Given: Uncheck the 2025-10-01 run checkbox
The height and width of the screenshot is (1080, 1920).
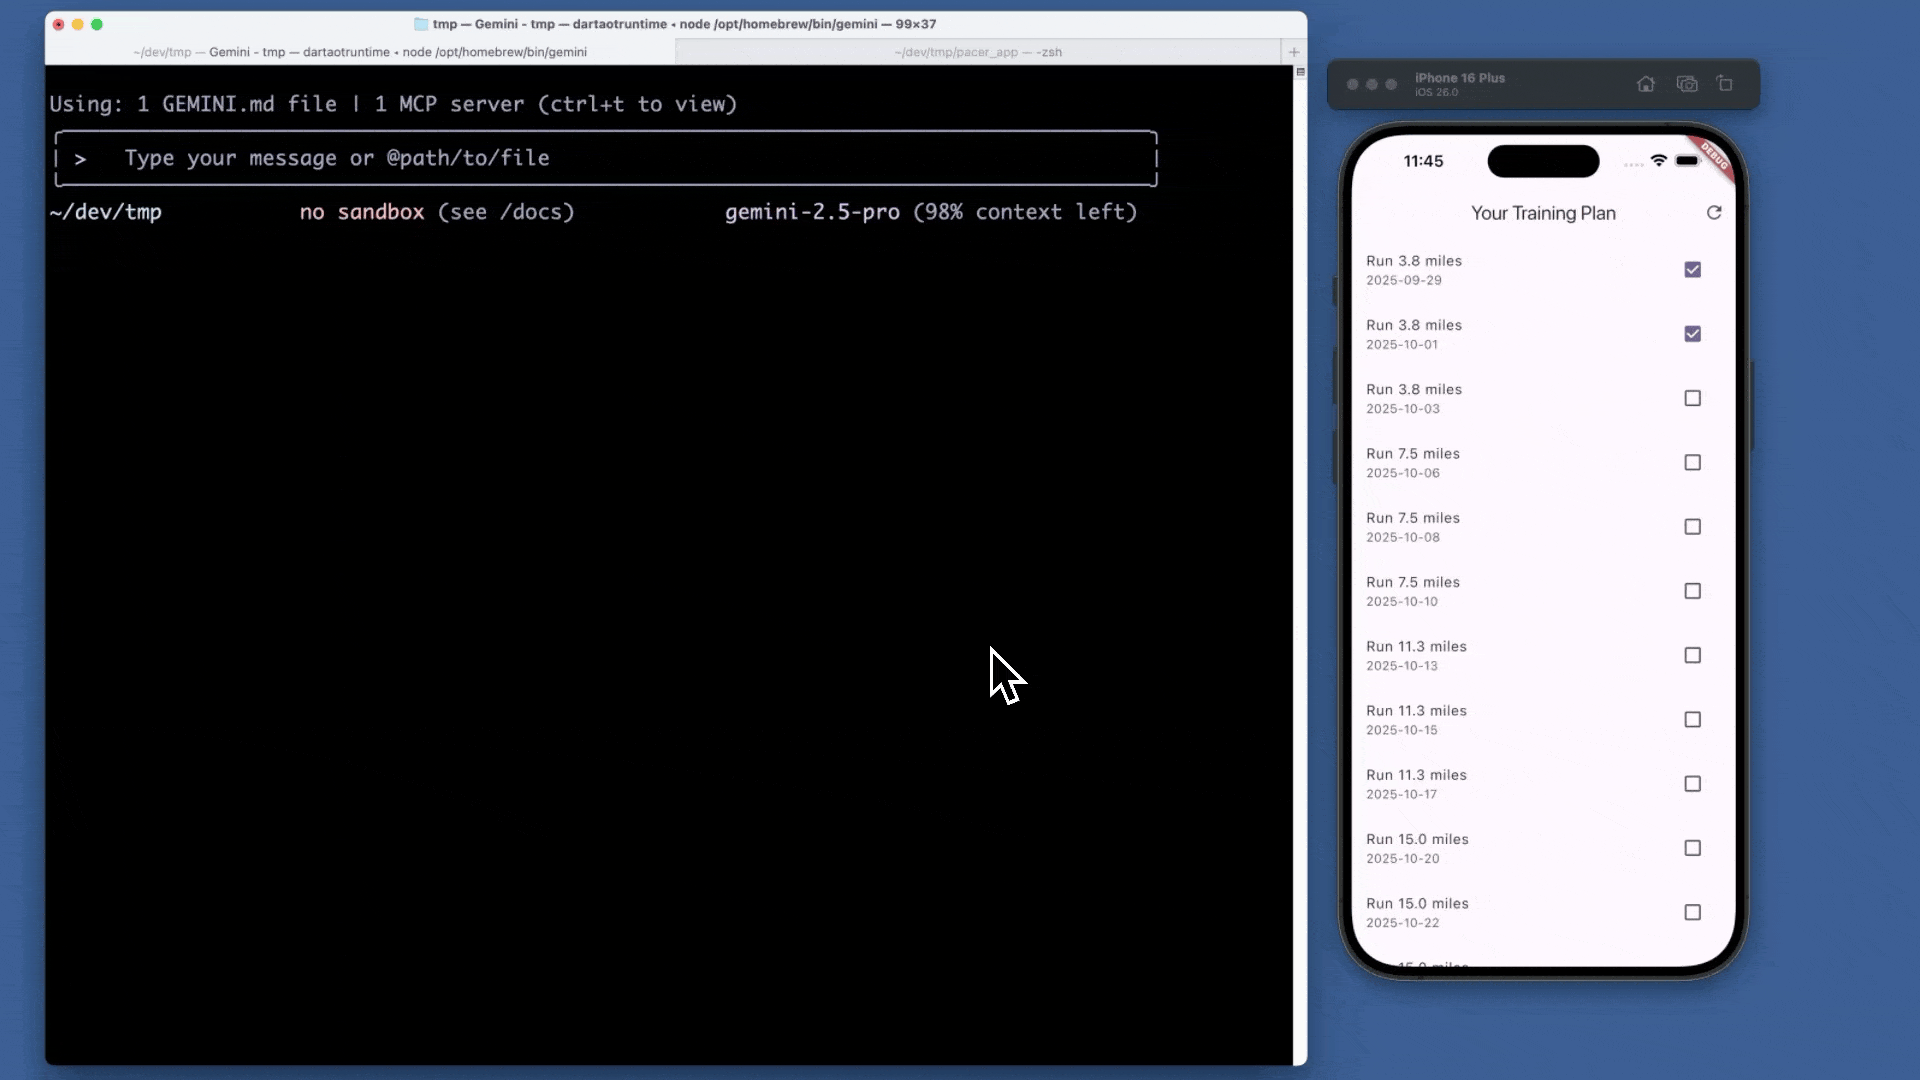Looking at the screenshot, I should [1692, 334].
